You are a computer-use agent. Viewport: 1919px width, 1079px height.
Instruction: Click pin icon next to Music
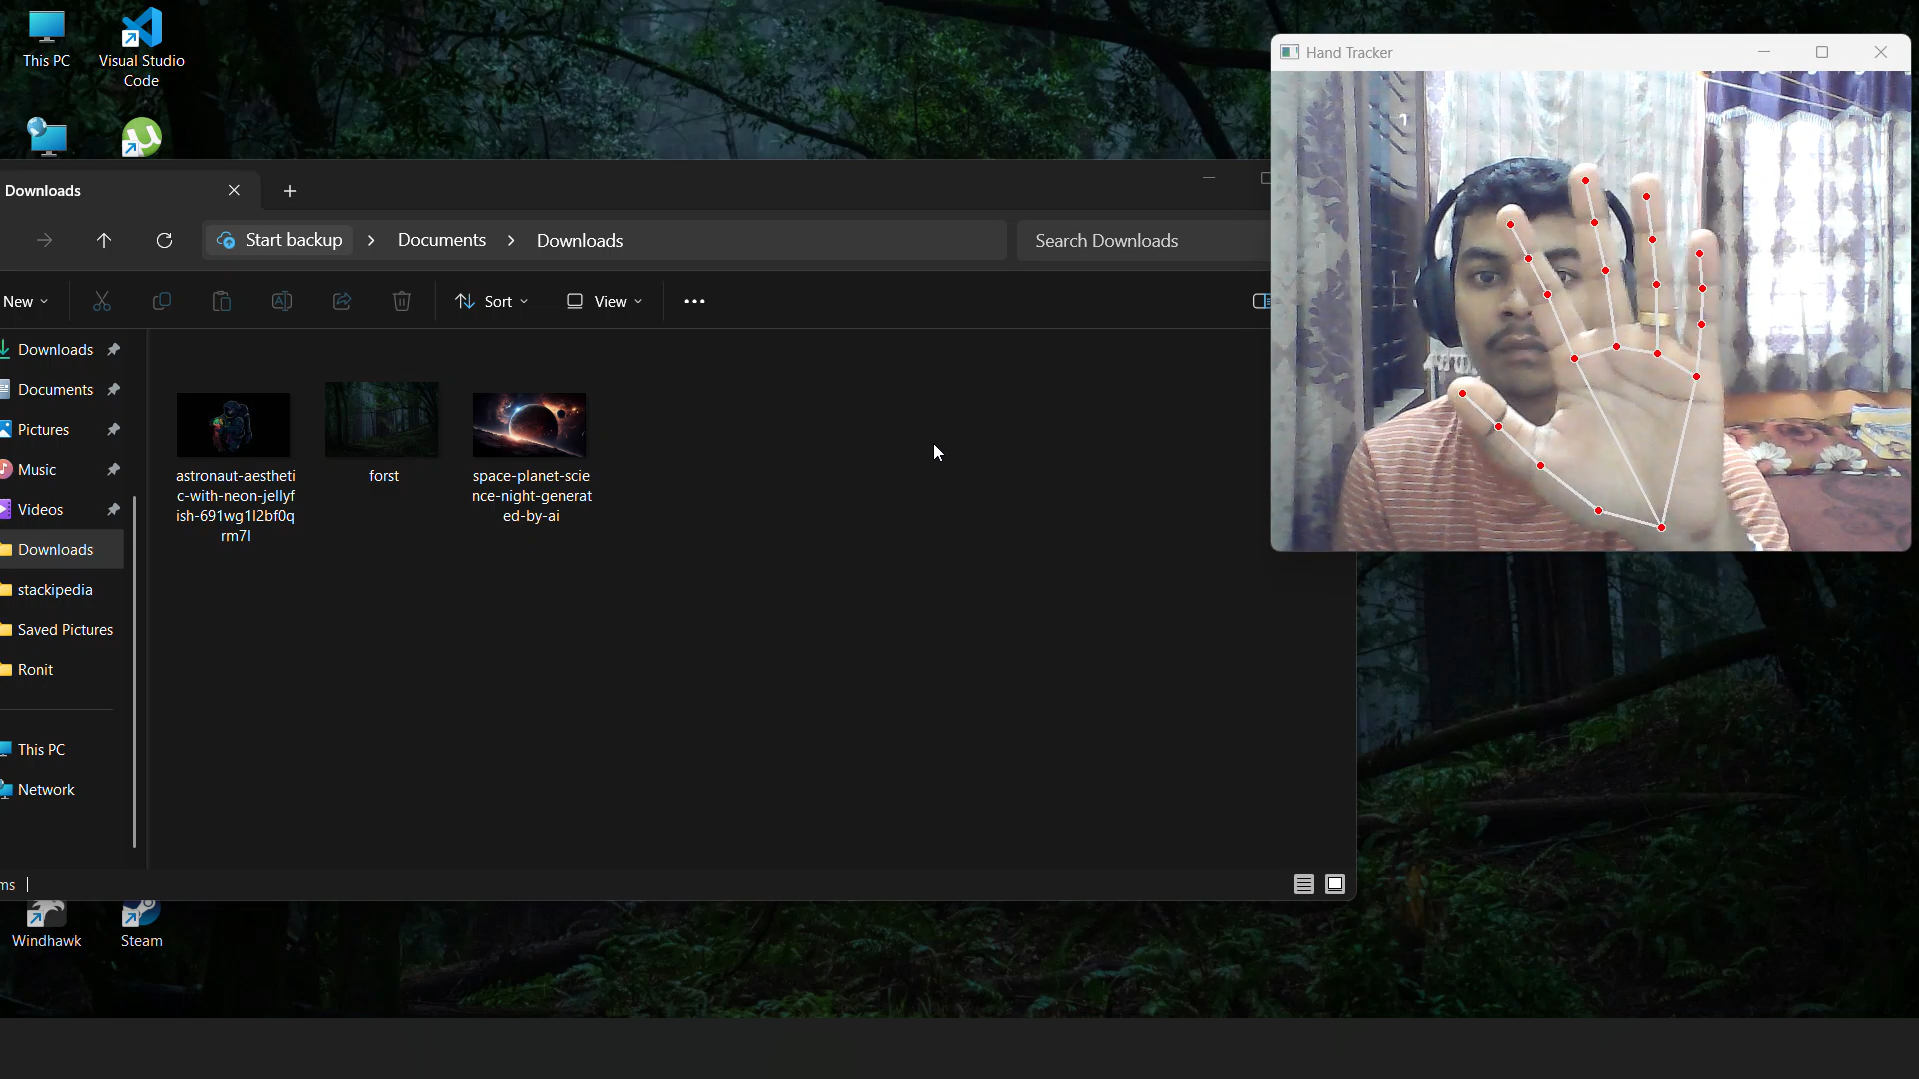[114, 470]
